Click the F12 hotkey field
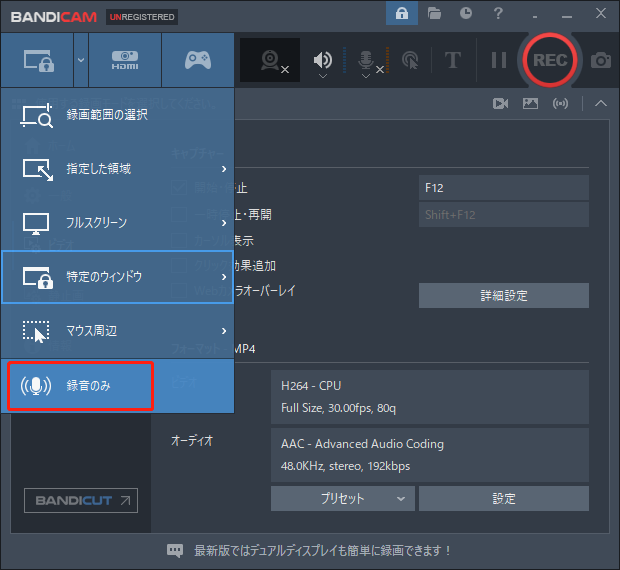The width and height of the screenshot is (620, 570). tap(504, 188)
